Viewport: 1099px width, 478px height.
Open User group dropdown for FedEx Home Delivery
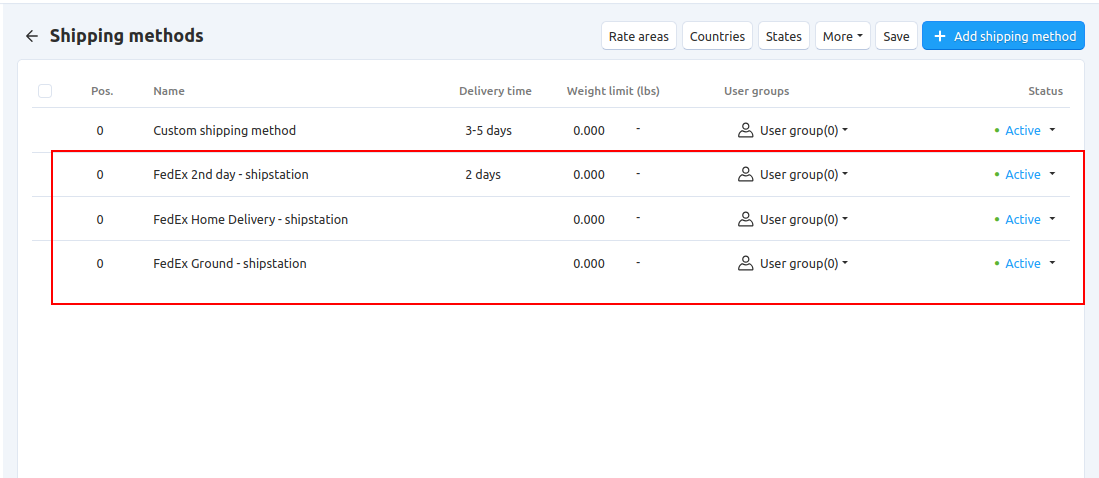[803, 219]
